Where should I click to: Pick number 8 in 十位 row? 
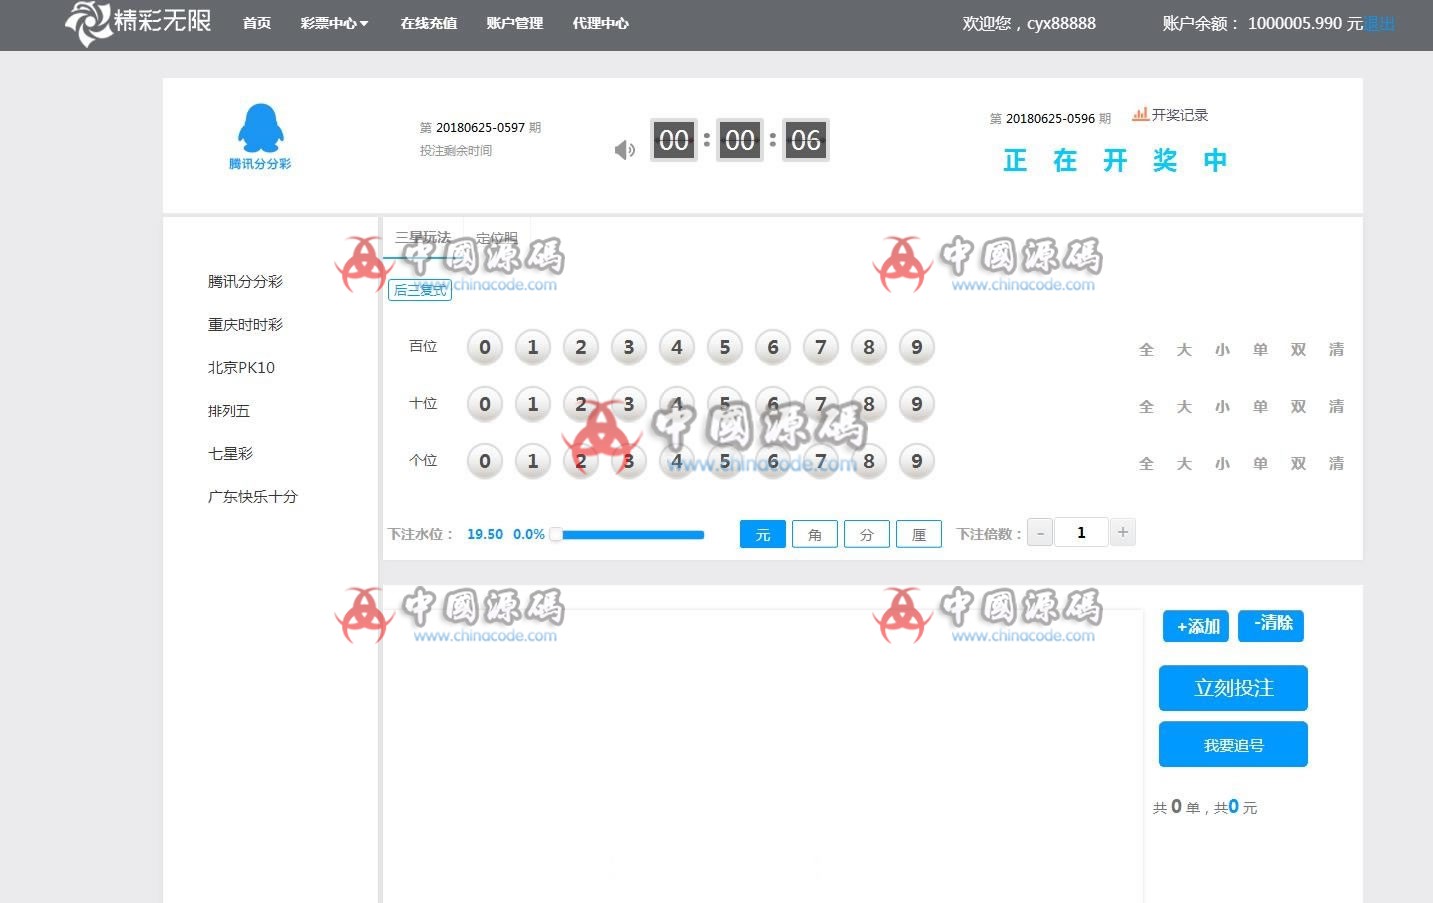click(869, 404)
